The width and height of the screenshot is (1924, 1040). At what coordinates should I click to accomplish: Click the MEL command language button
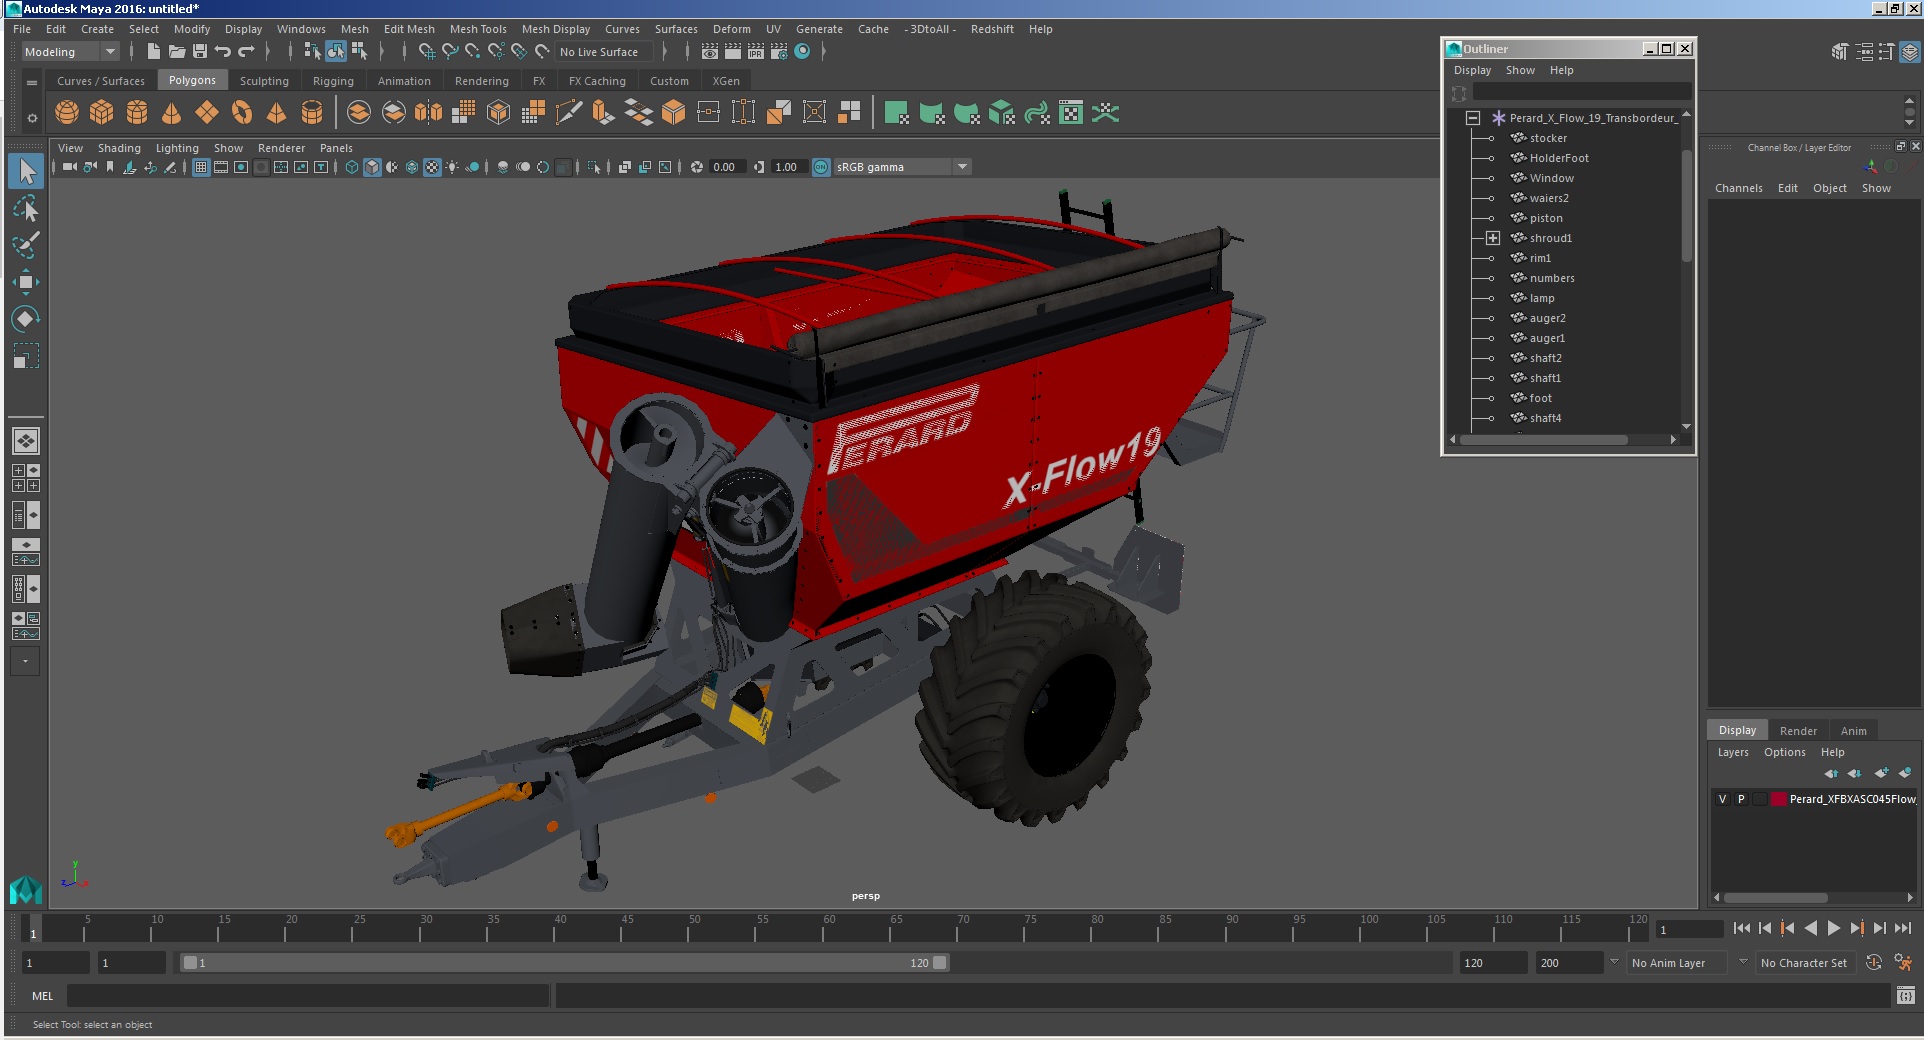coord(42,996)
